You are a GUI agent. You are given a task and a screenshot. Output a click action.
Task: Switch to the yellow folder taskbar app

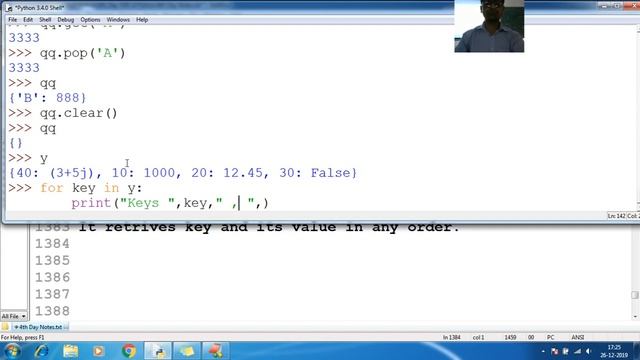coord(187,351)
